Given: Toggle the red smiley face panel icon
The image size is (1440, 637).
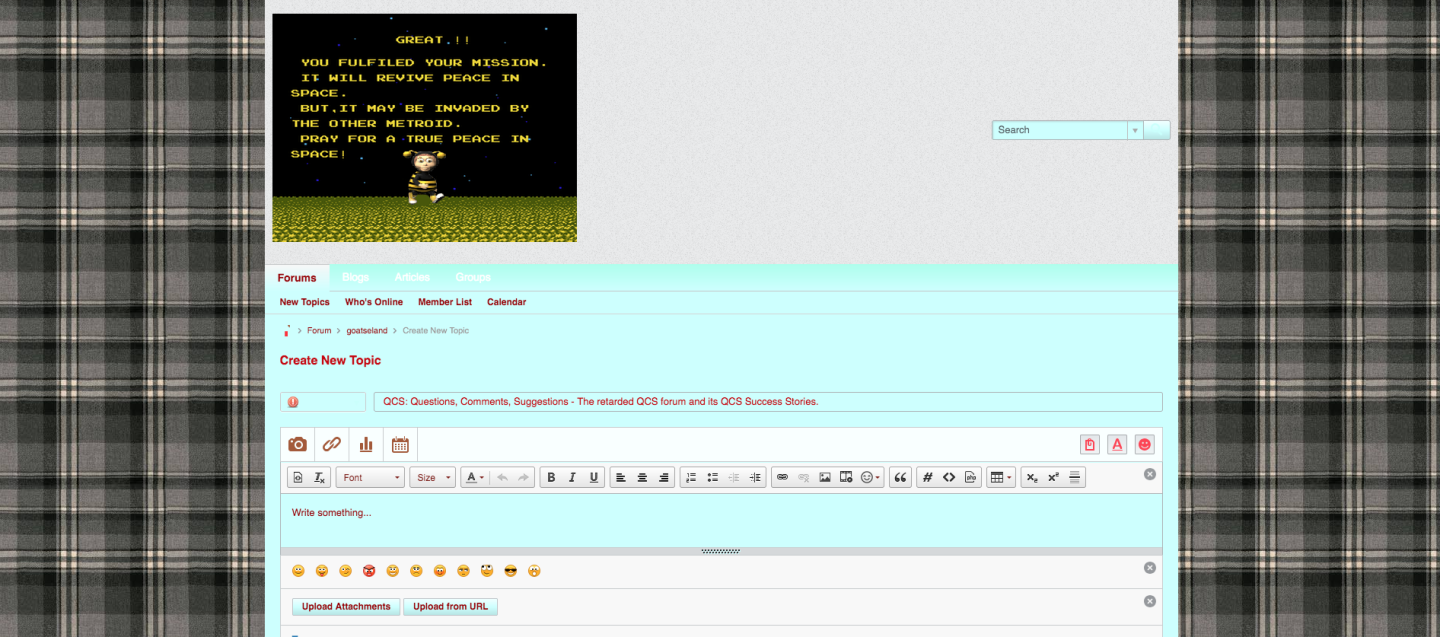Looking at the screenshot, I should (x=1144, y=445).
